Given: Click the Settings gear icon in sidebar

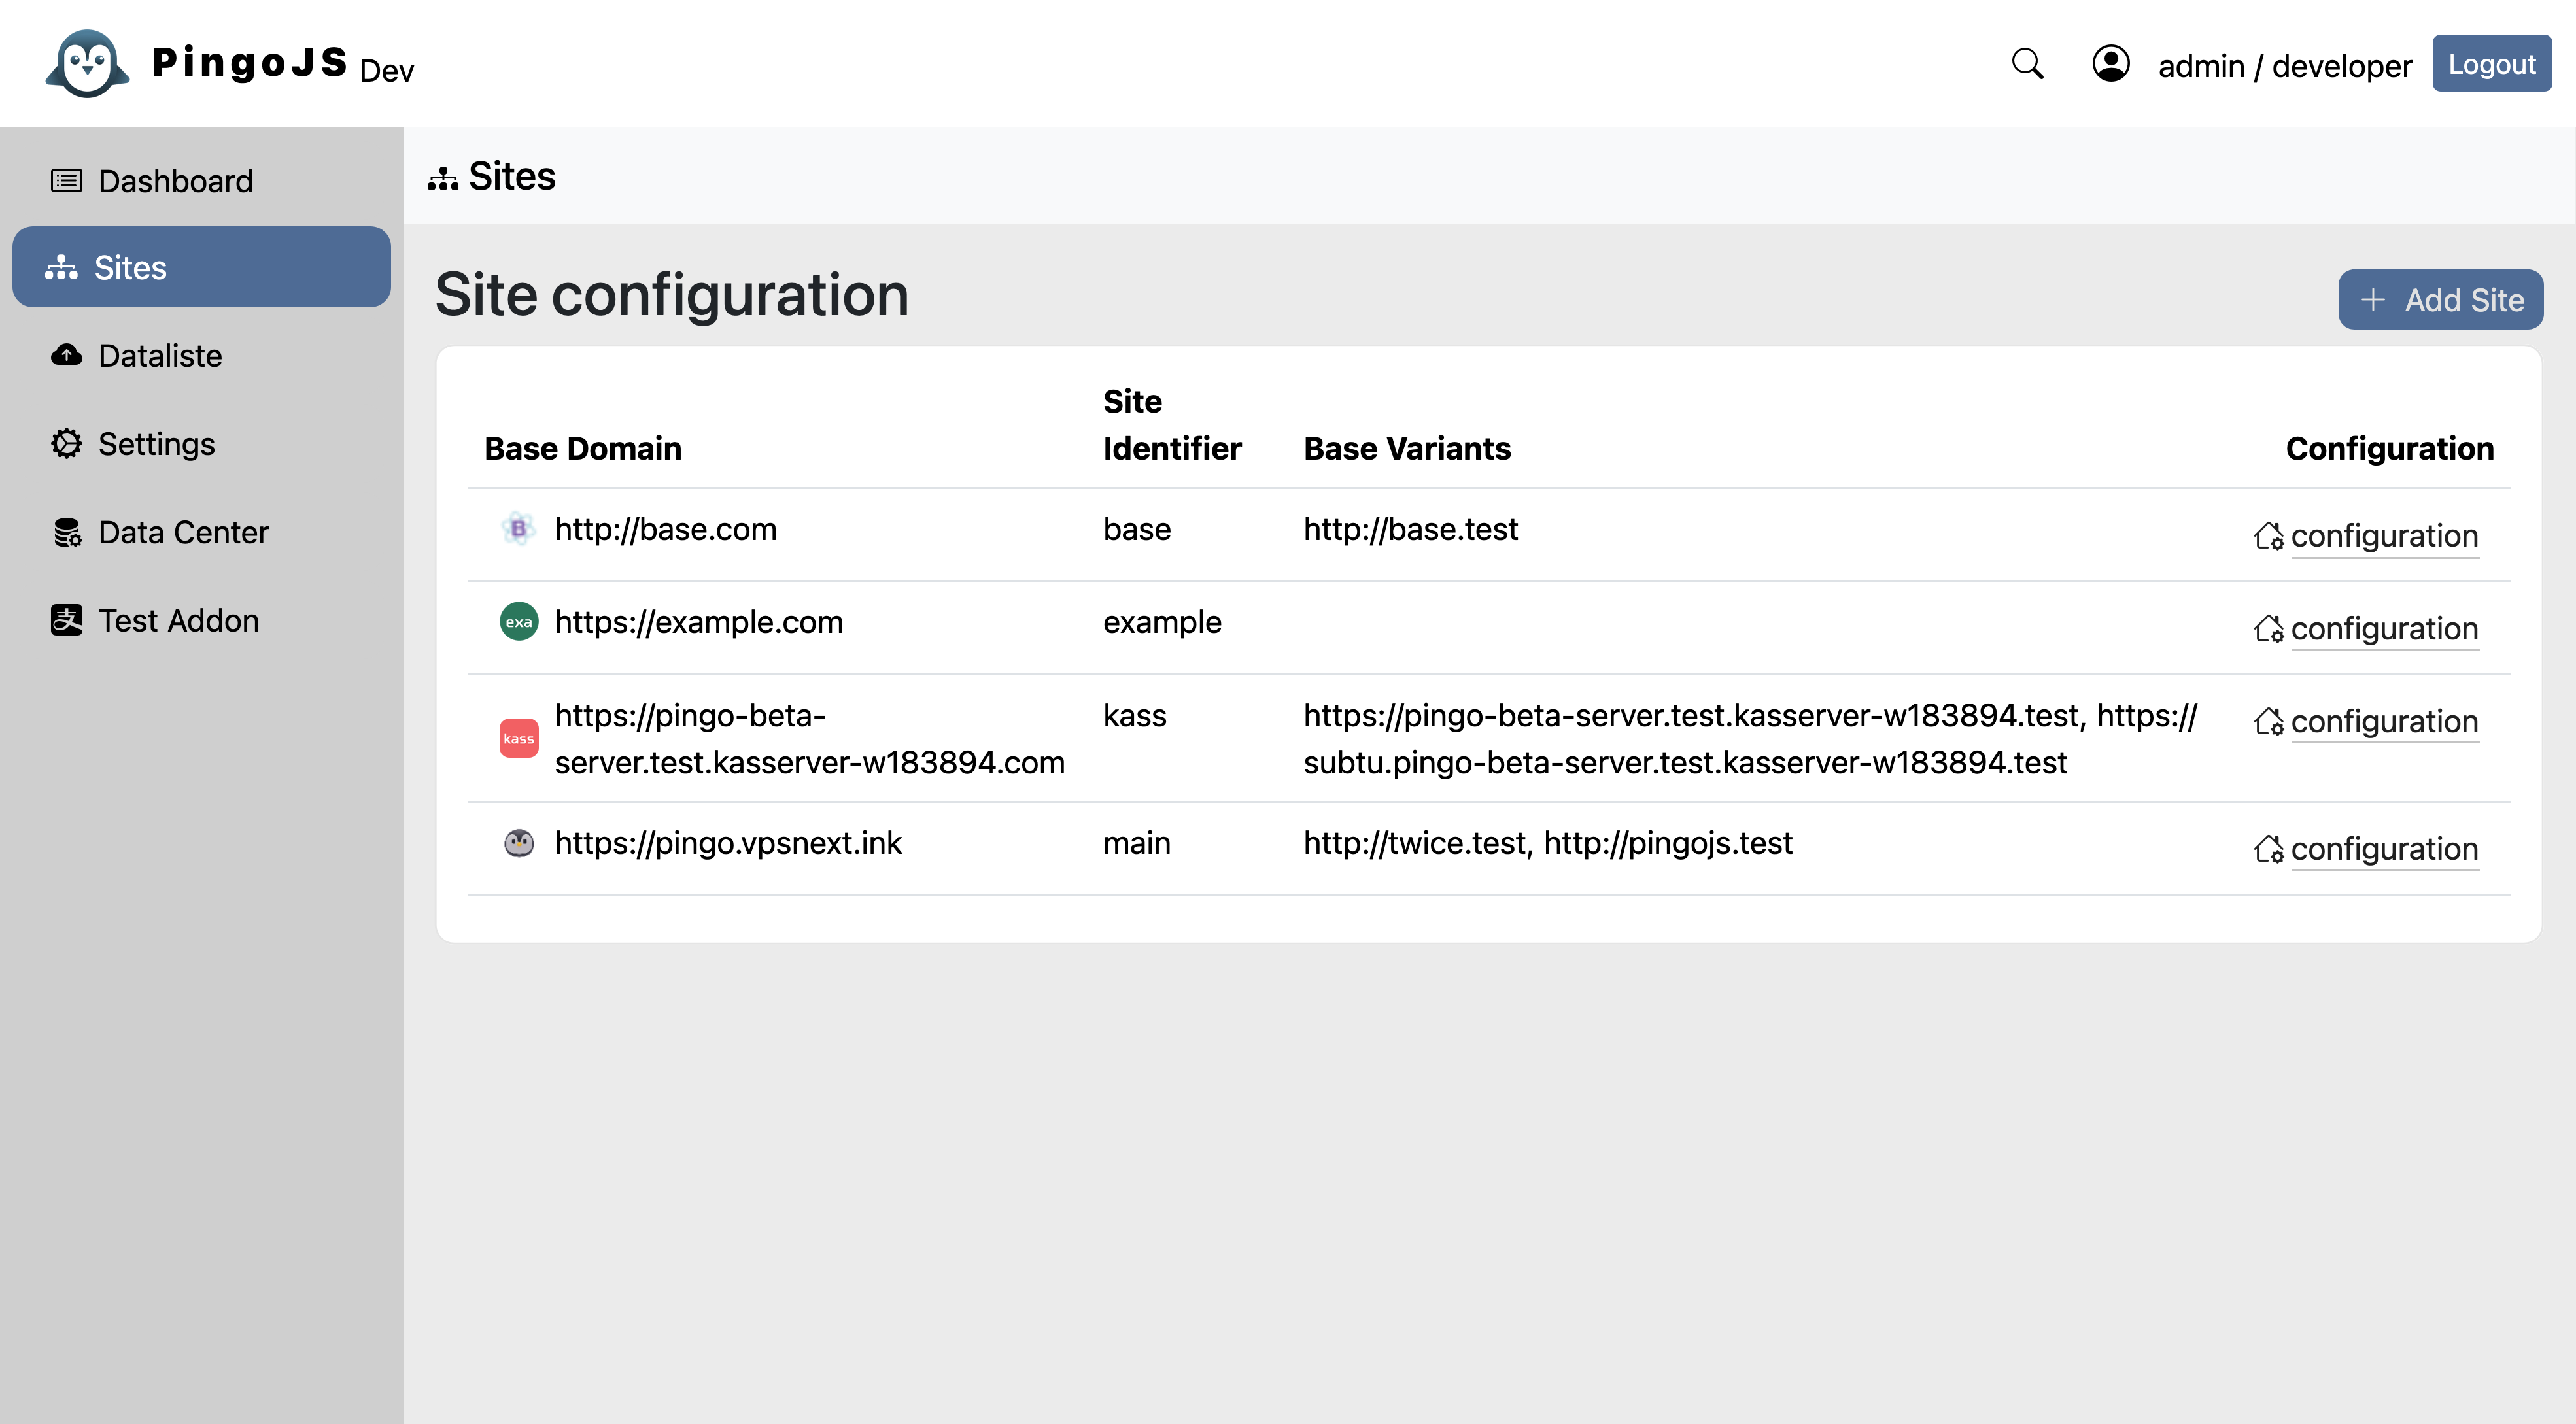Looking at the screenshot, I should [x=66, y=443].
